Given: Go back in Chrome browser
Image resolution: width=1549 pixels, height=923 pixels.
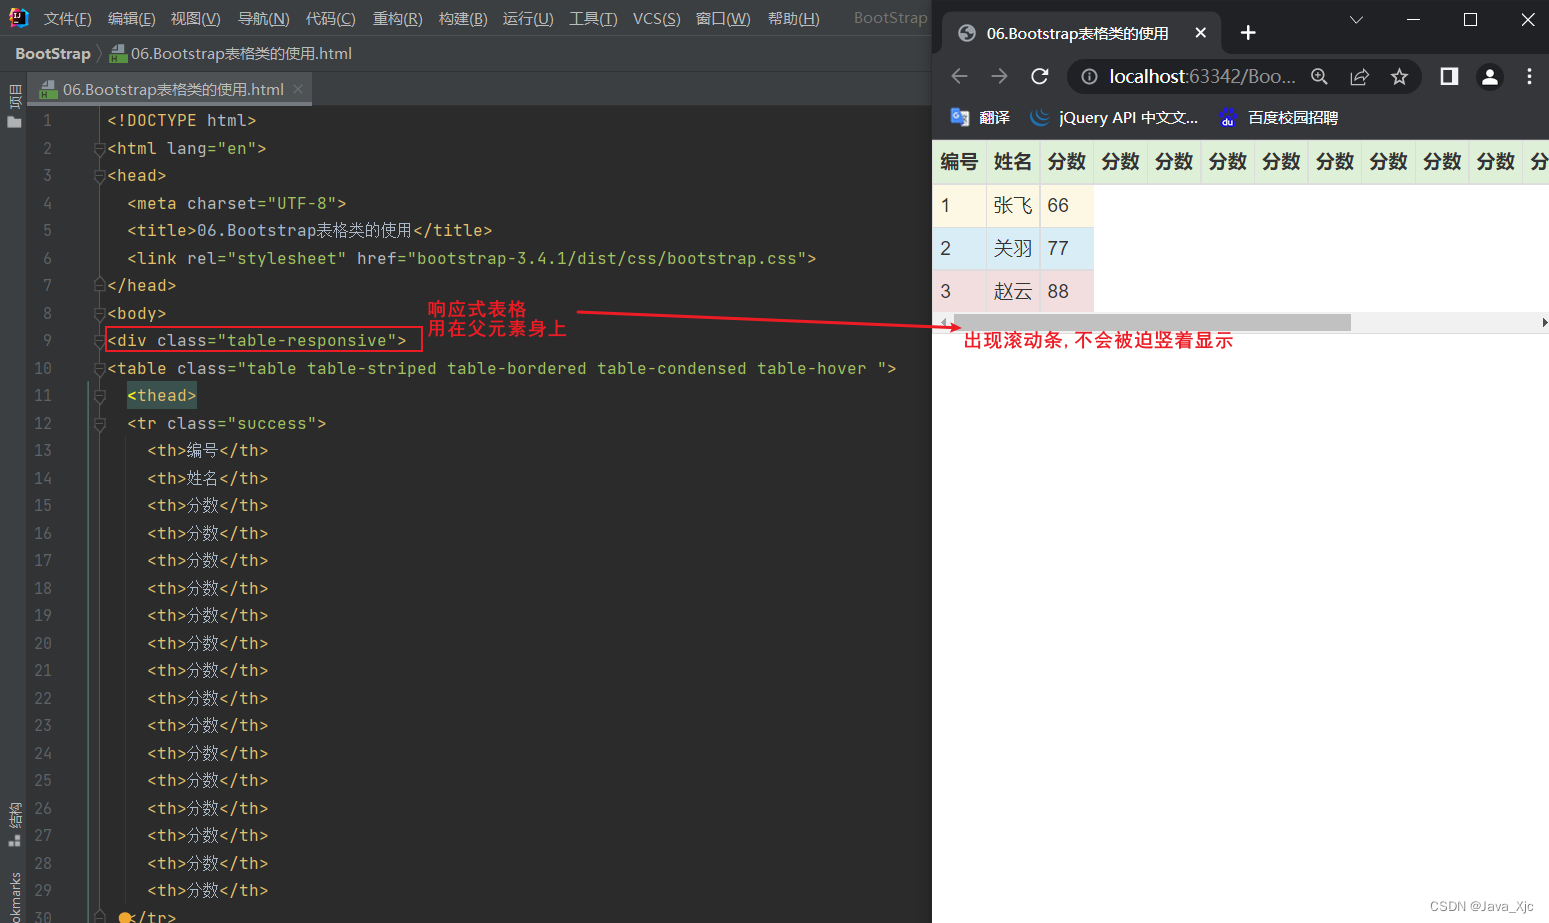Looking at the screenshot, I should tap(960, 76).
